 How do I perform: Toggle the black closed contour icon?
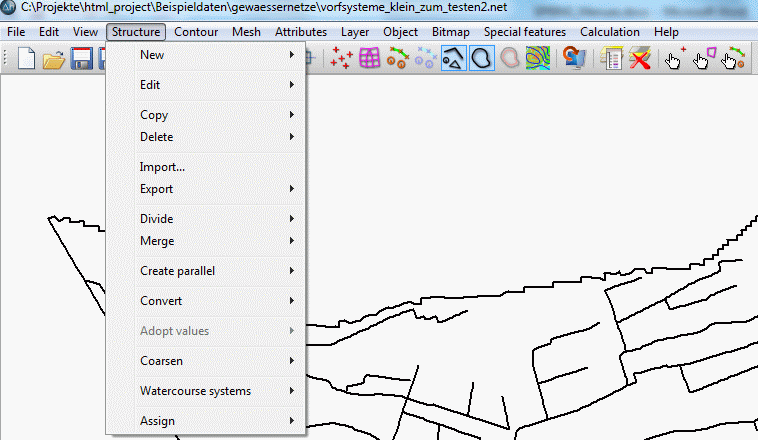click(x=481, y=59)
